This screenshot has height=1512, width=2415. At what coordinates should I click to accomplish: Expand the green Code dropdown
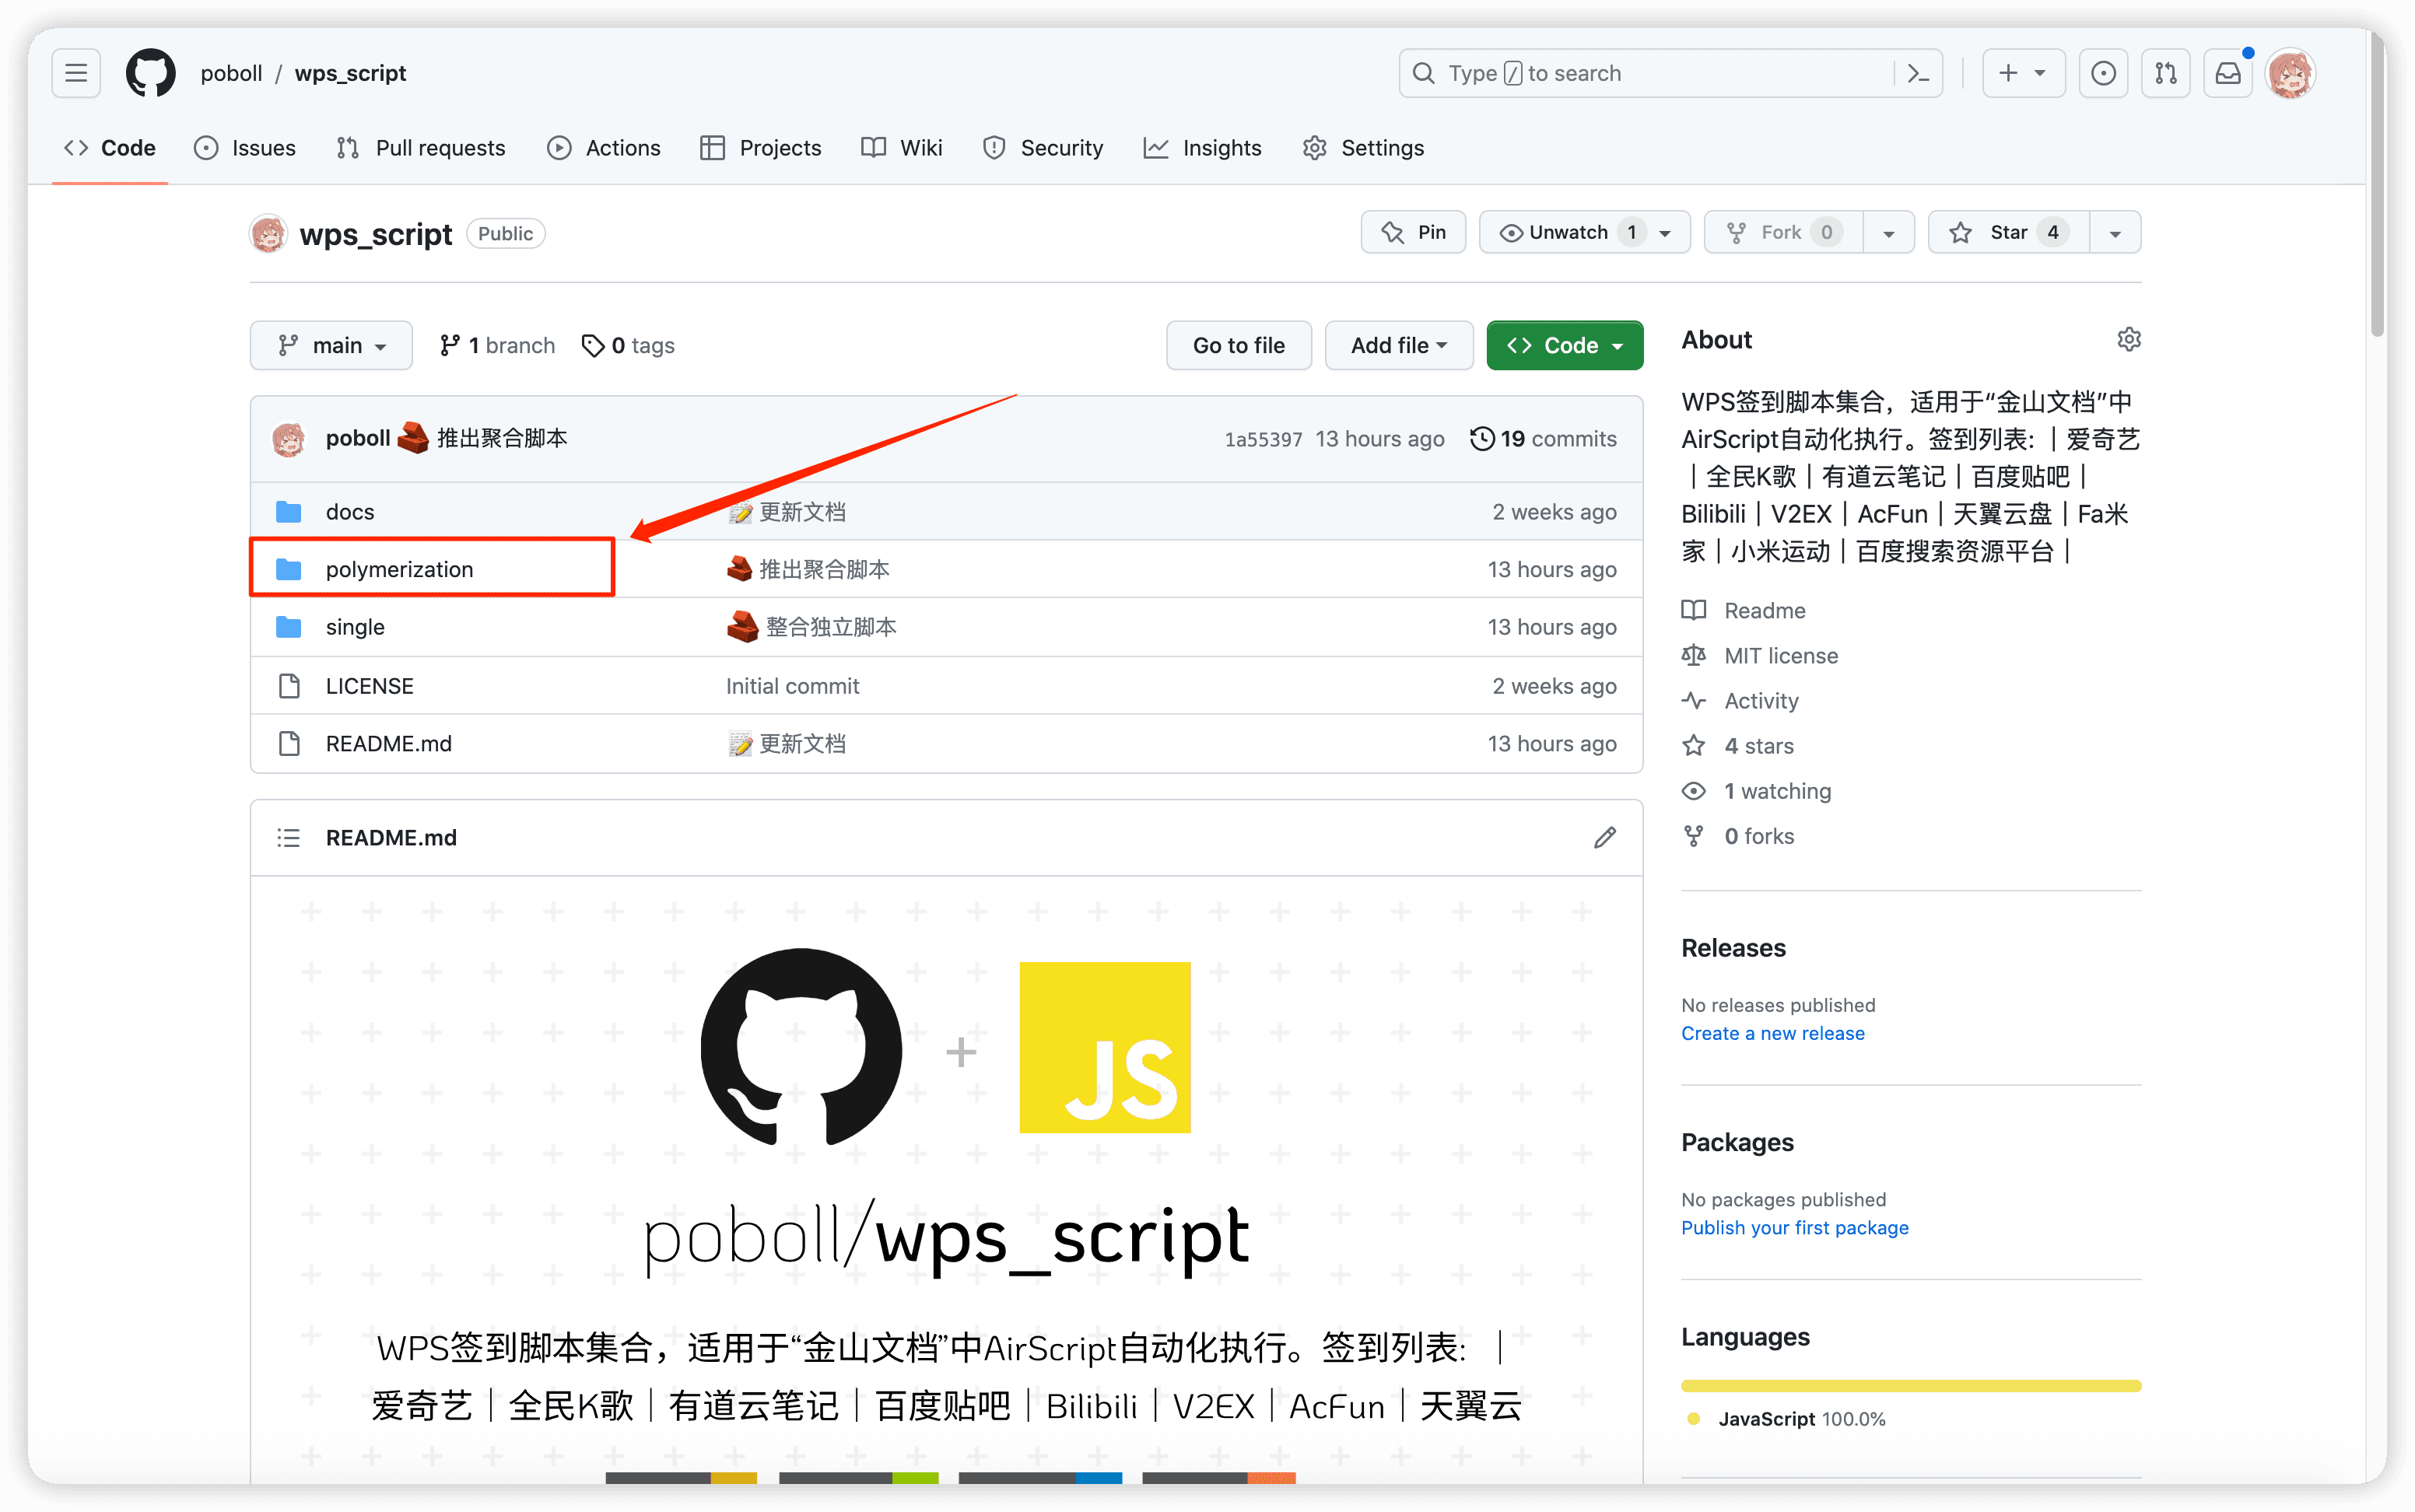tap(1564, 346)
